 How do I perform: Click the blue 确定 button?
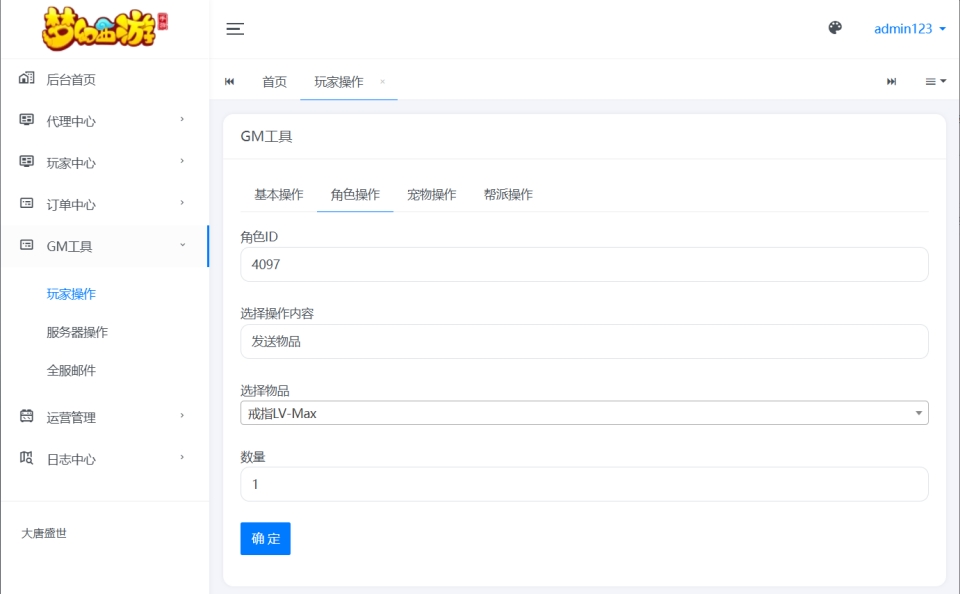click(265, 538)
